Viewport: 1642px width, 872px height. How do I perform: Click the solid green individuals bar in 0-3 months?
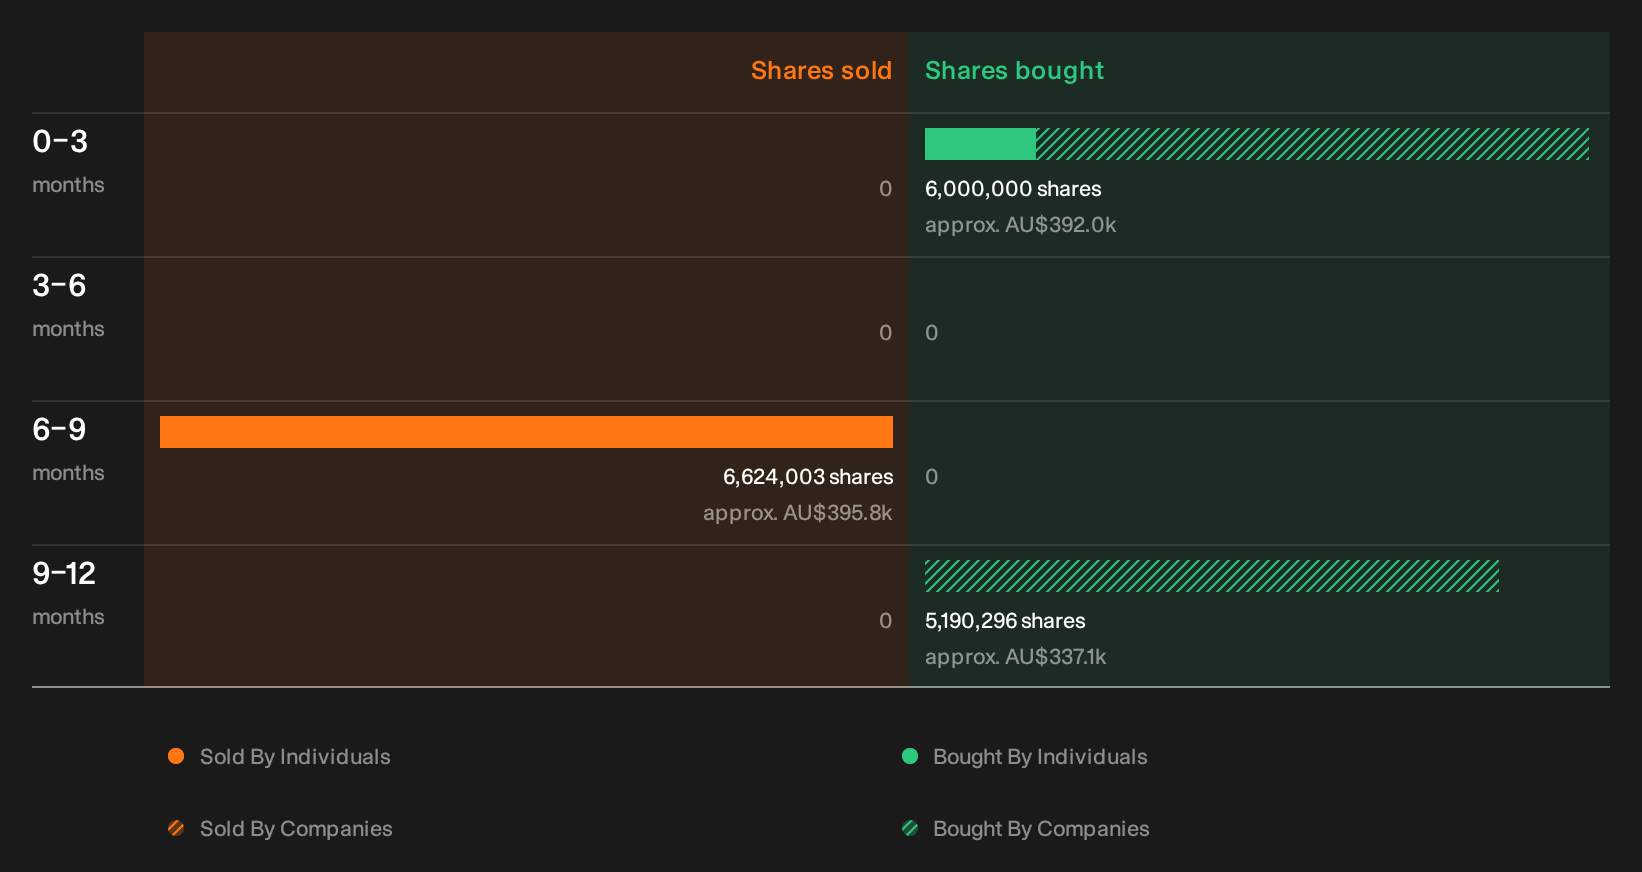coord(980,144)
